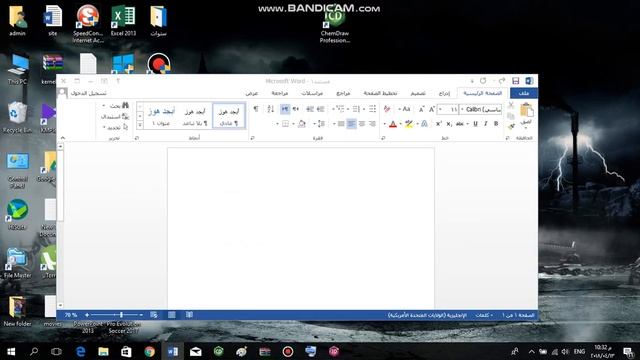
Task: Click the Find binoculars icon
Action: click(125, 106)
